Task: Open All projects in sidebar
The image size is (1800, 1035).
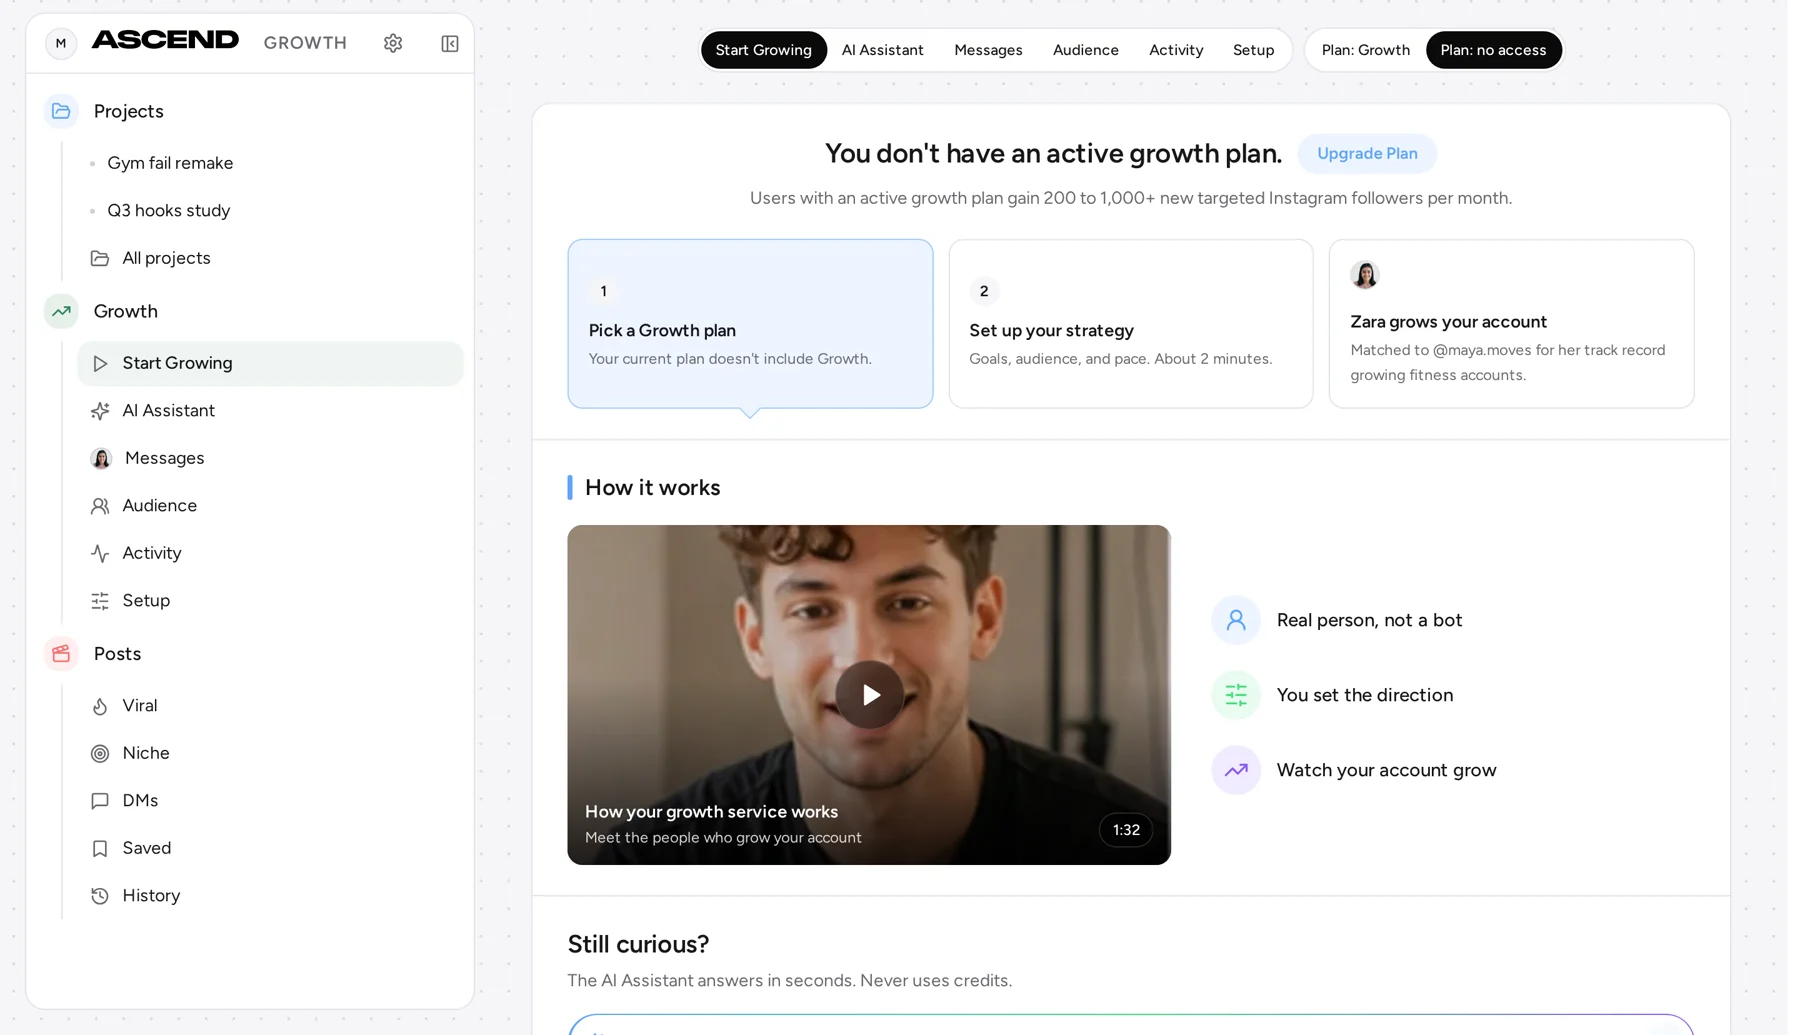Action: pos(270,258)
